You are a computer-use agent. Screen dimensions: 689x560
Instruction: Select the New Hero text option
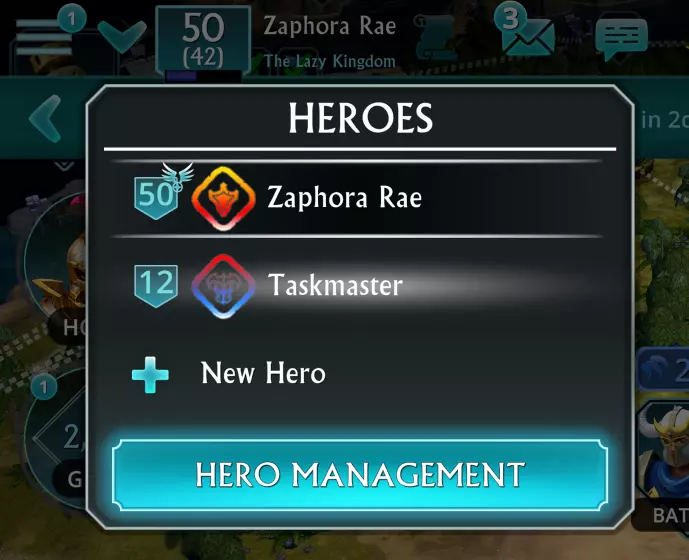pos(263,373)
